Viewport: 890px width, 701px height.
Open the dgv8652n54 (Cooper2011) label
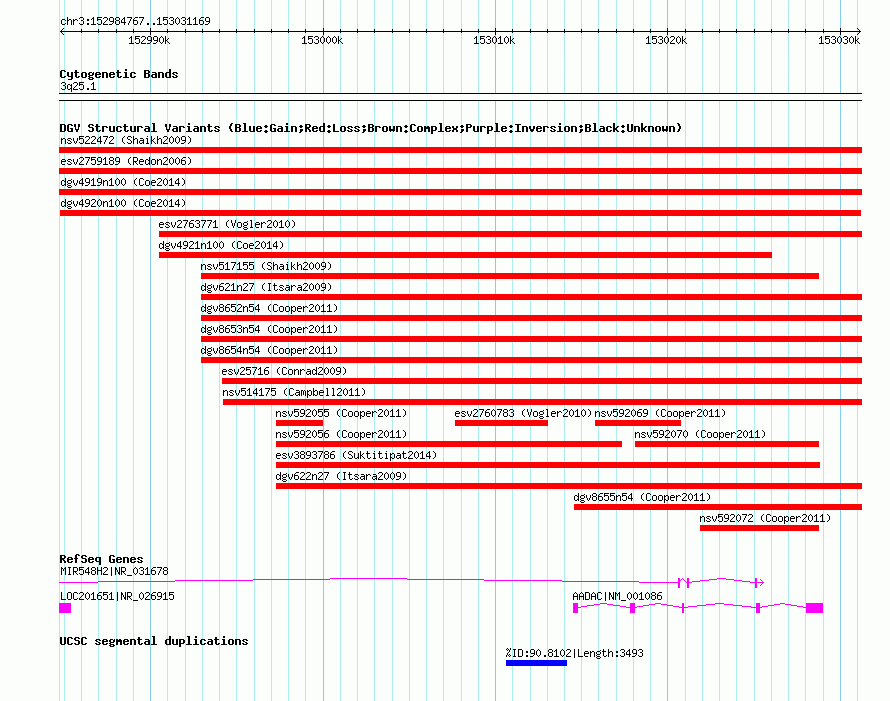(269, 308)
